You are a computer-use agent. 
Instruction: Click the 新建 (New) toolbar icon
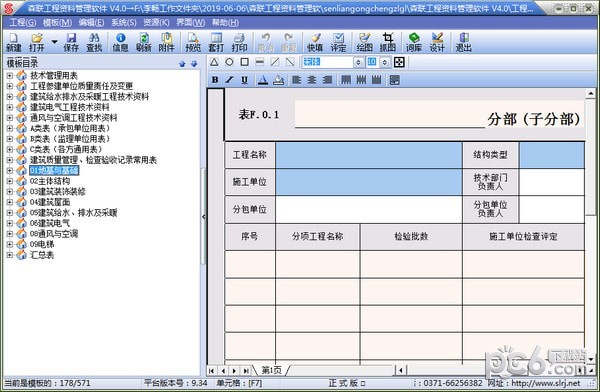pyautogui.click(x=14, y=42)
